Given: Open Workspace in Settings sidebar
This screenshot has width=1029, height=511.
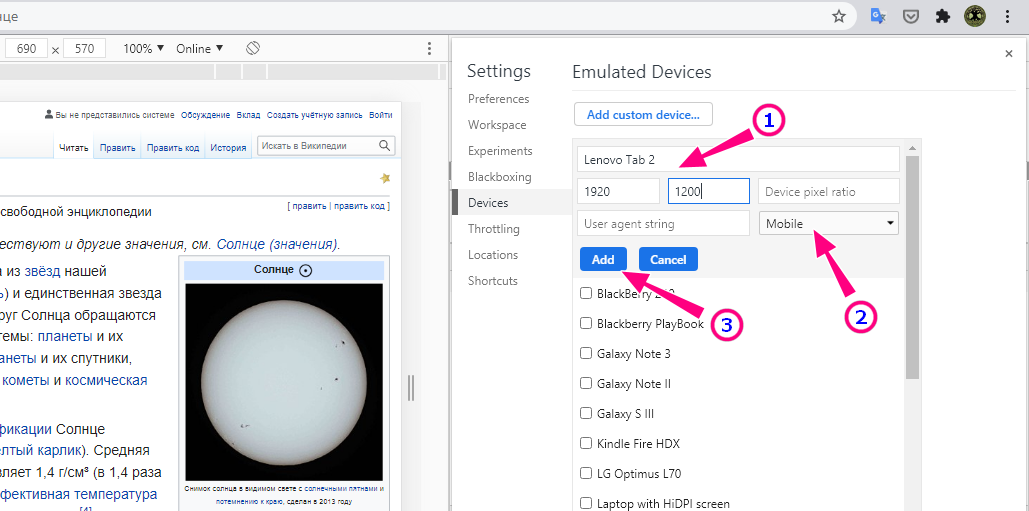Looking at the screenshot, I should click(497, 125).
